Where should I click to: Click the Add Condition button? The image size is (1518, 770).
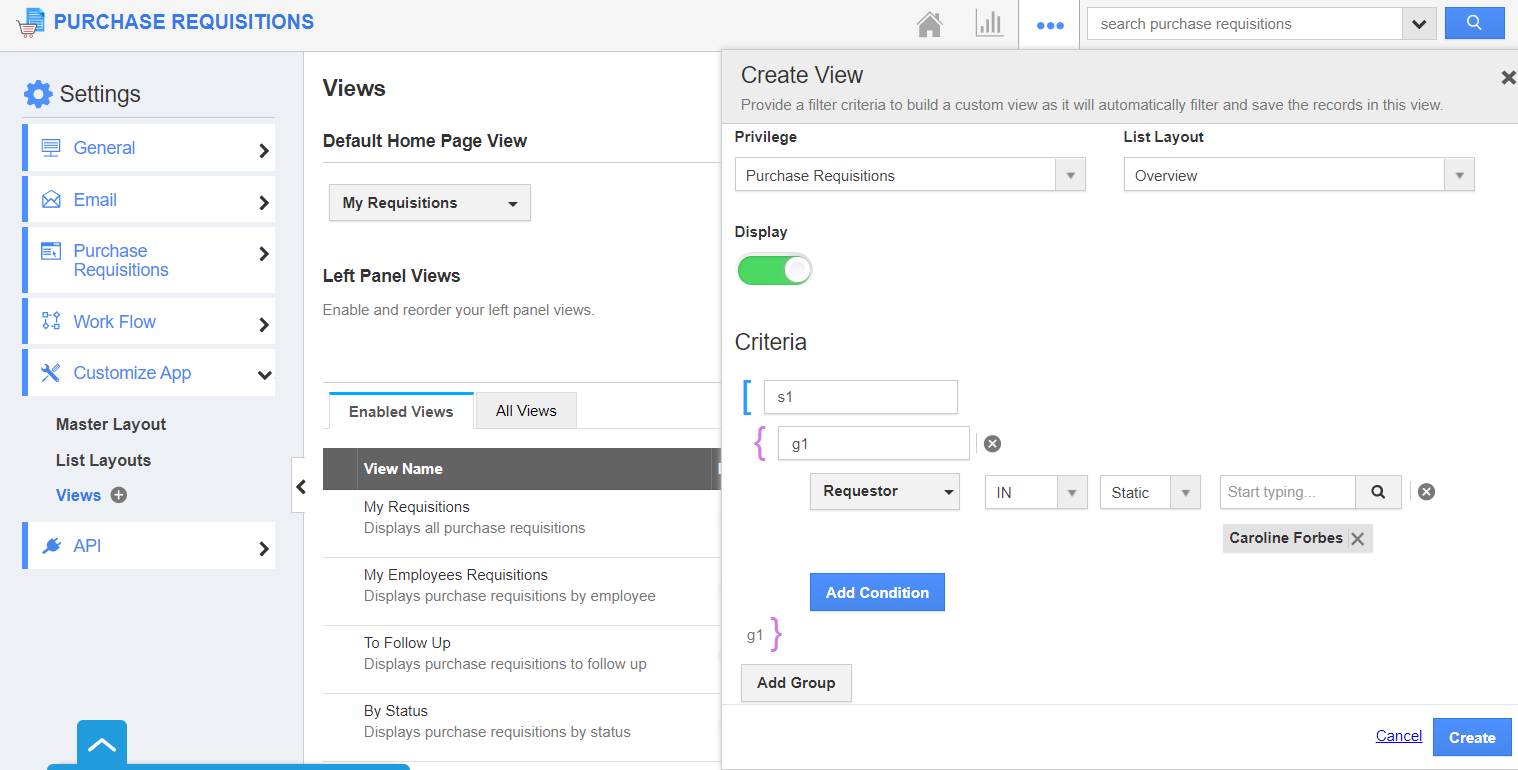tap(877, 592)
